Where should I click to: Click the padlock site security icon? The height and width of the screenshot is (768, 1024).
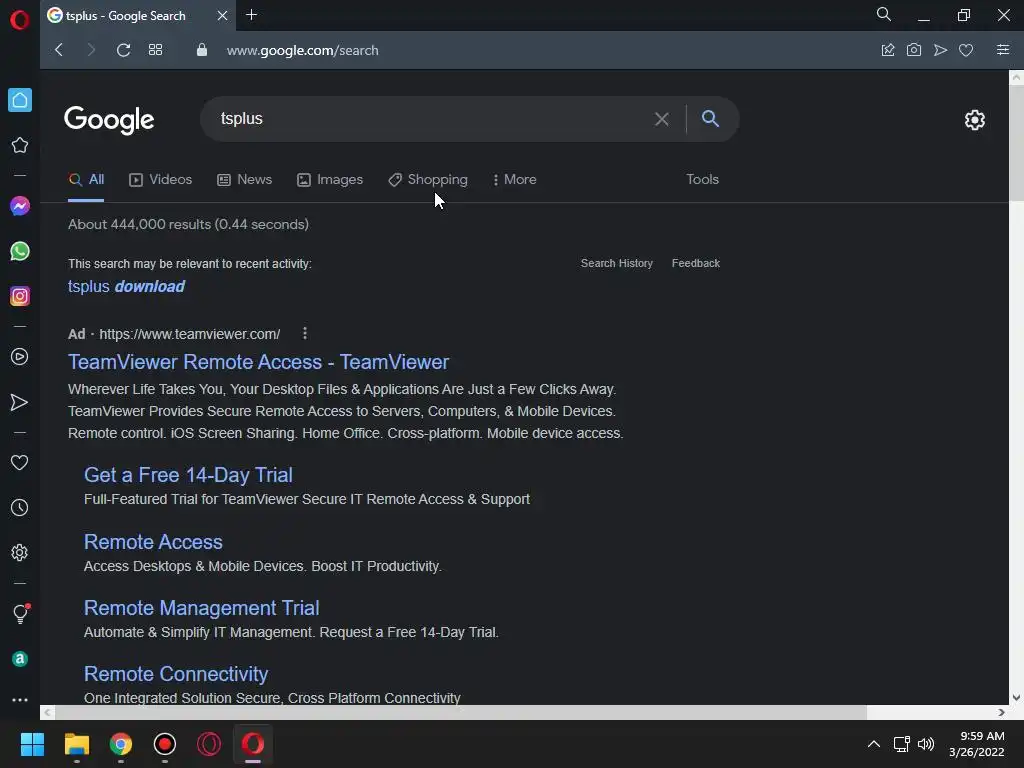202,50
